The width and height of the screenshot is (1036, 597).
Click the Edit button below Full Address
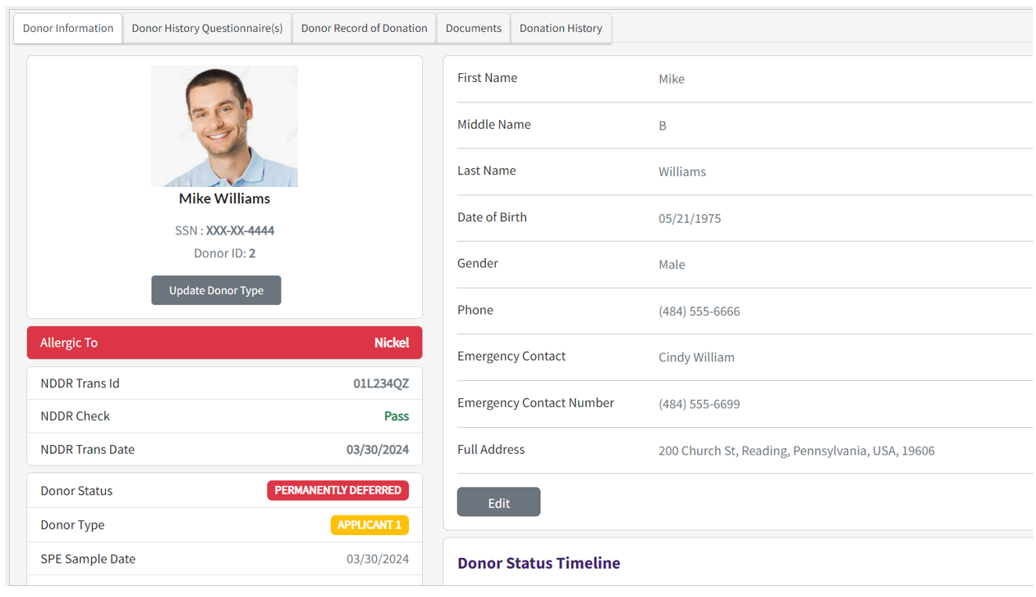498,503
